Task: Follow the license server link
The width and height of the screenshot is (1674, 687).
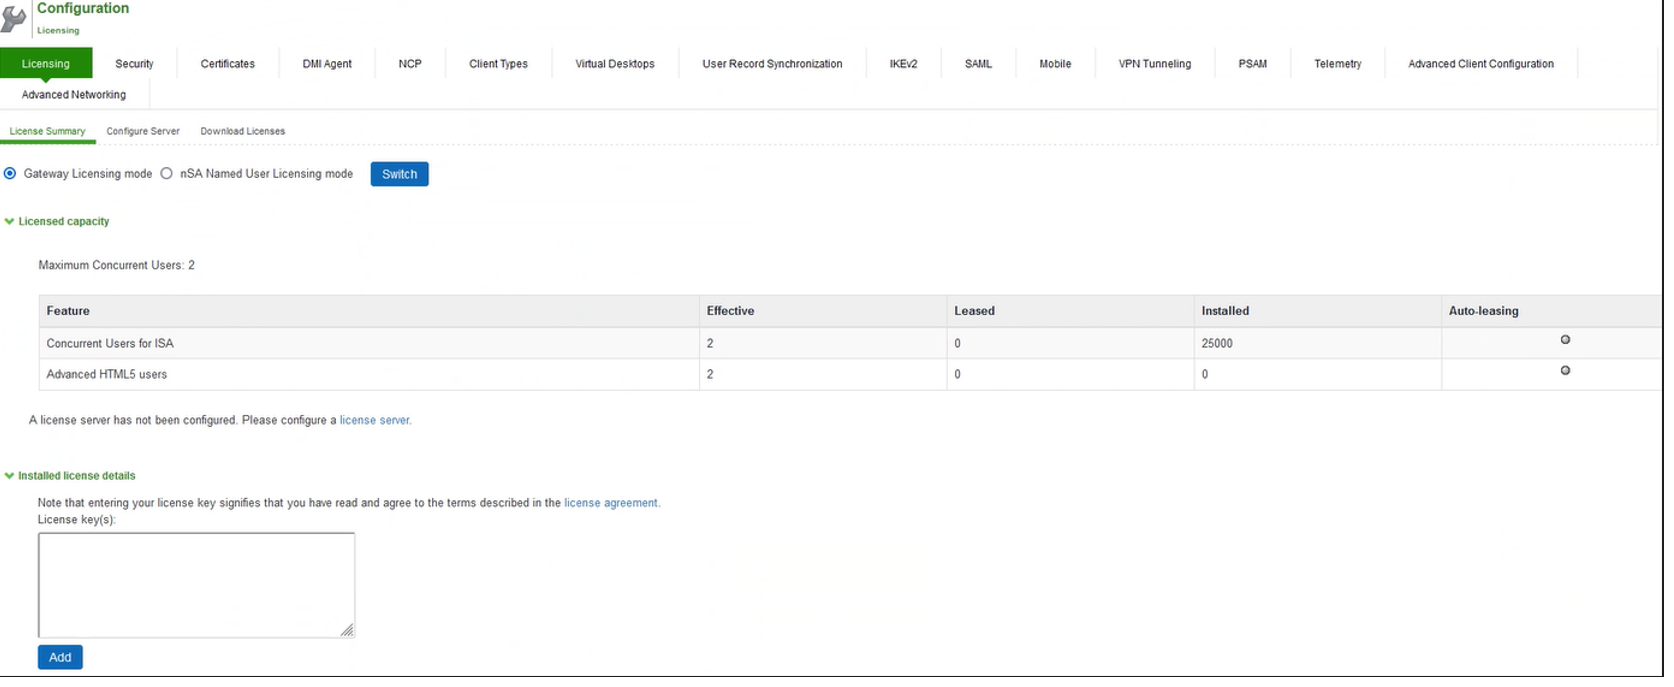Action: (374, 420)
